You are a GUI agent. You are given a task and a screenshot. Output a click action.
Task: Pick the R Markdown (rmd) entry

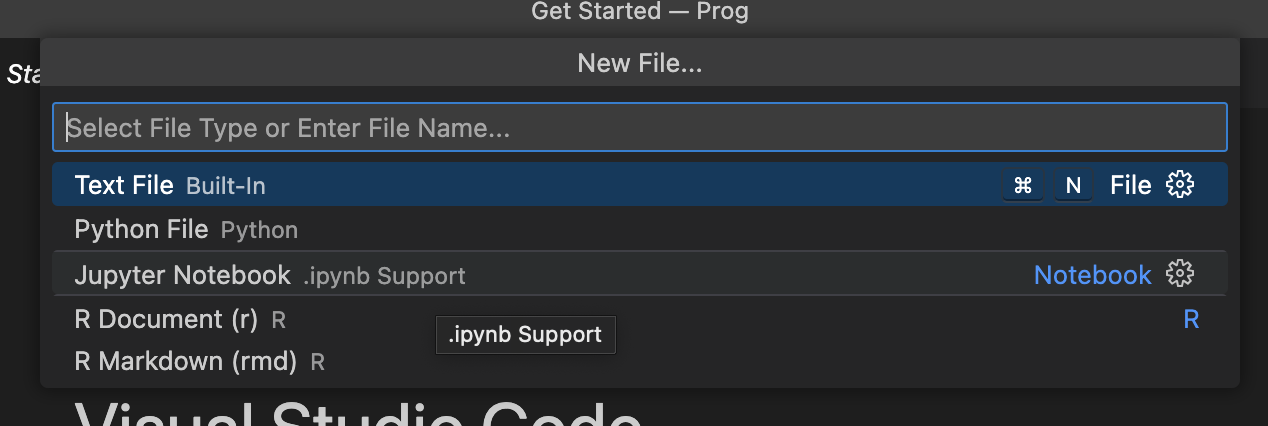tap(185, 361)
